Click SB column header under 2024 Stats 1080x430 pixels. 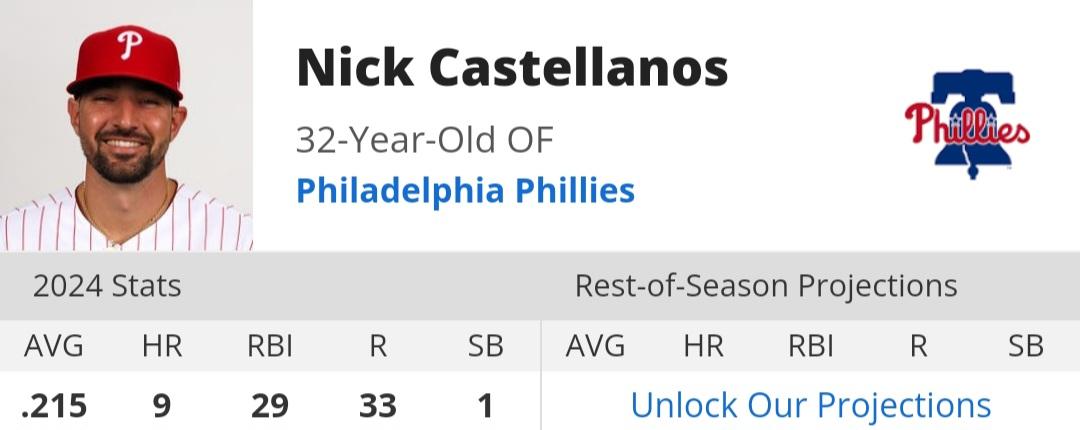(486, 346)
